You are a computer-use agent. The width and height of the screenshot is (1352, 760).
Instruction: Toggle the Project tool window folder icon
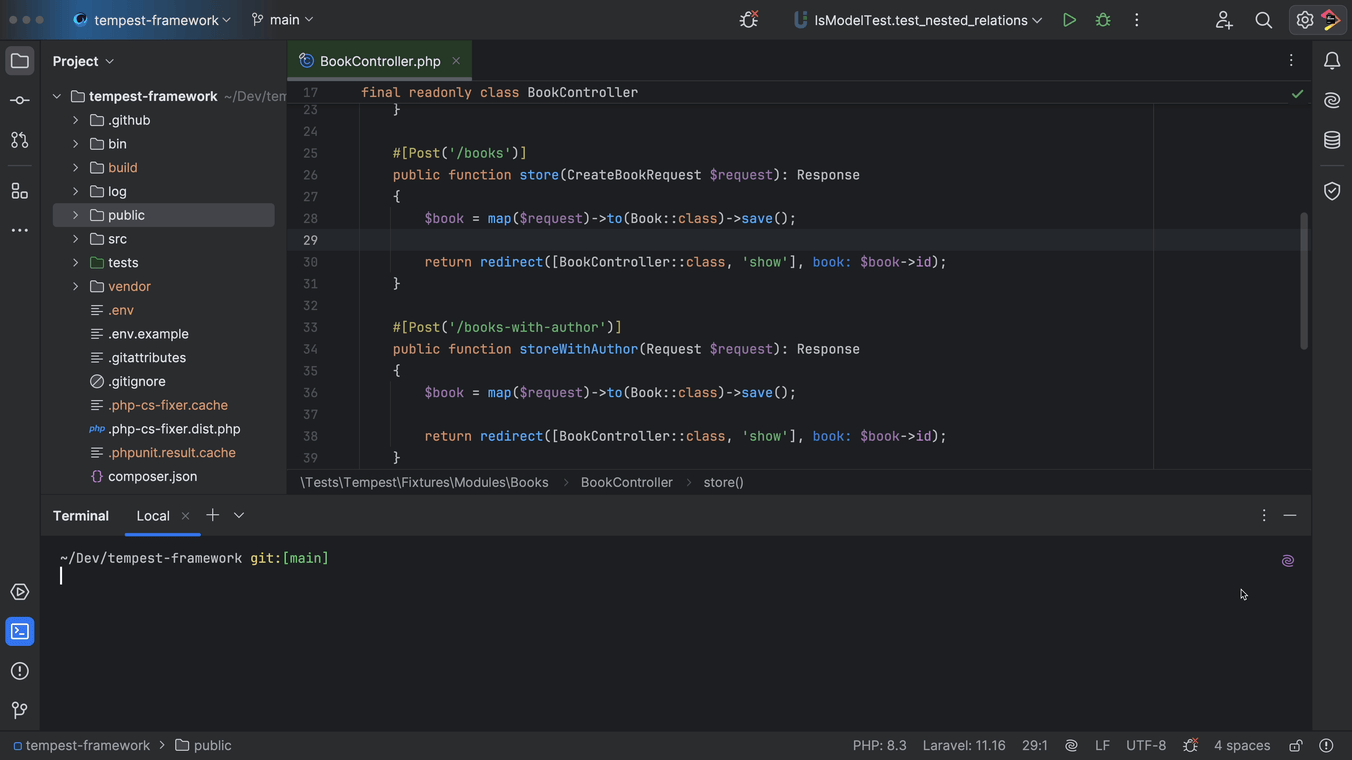19,61
